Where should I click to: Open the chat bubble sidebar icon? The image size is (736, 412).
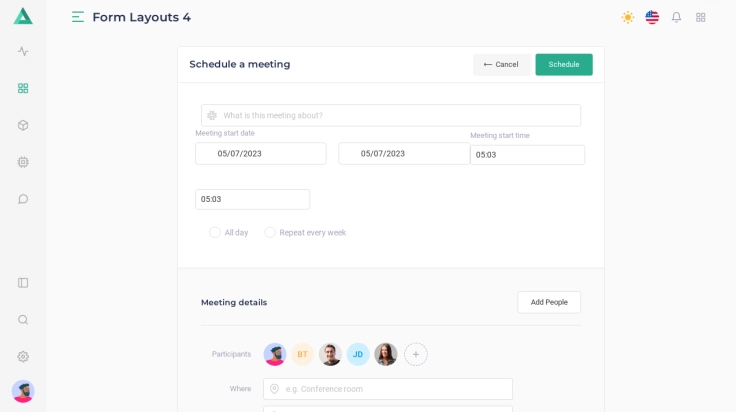(x=23, y=199)
